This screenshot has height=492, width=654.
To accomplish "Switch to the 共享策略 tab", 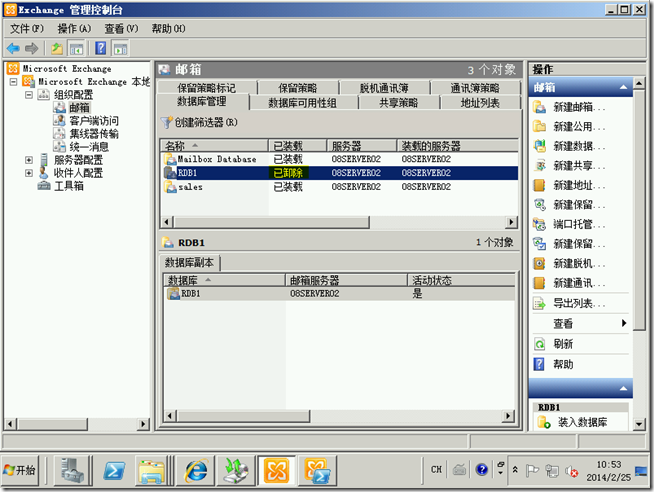I will click(399, 103).
